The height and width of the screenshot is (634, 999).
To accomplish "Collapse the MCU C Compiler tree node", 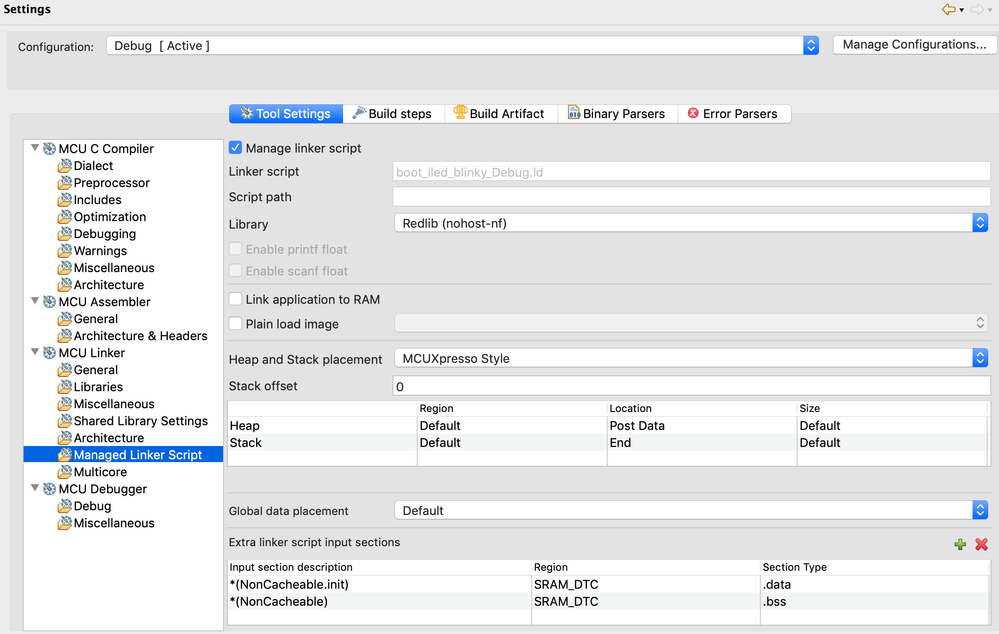I will pos(36,148).
